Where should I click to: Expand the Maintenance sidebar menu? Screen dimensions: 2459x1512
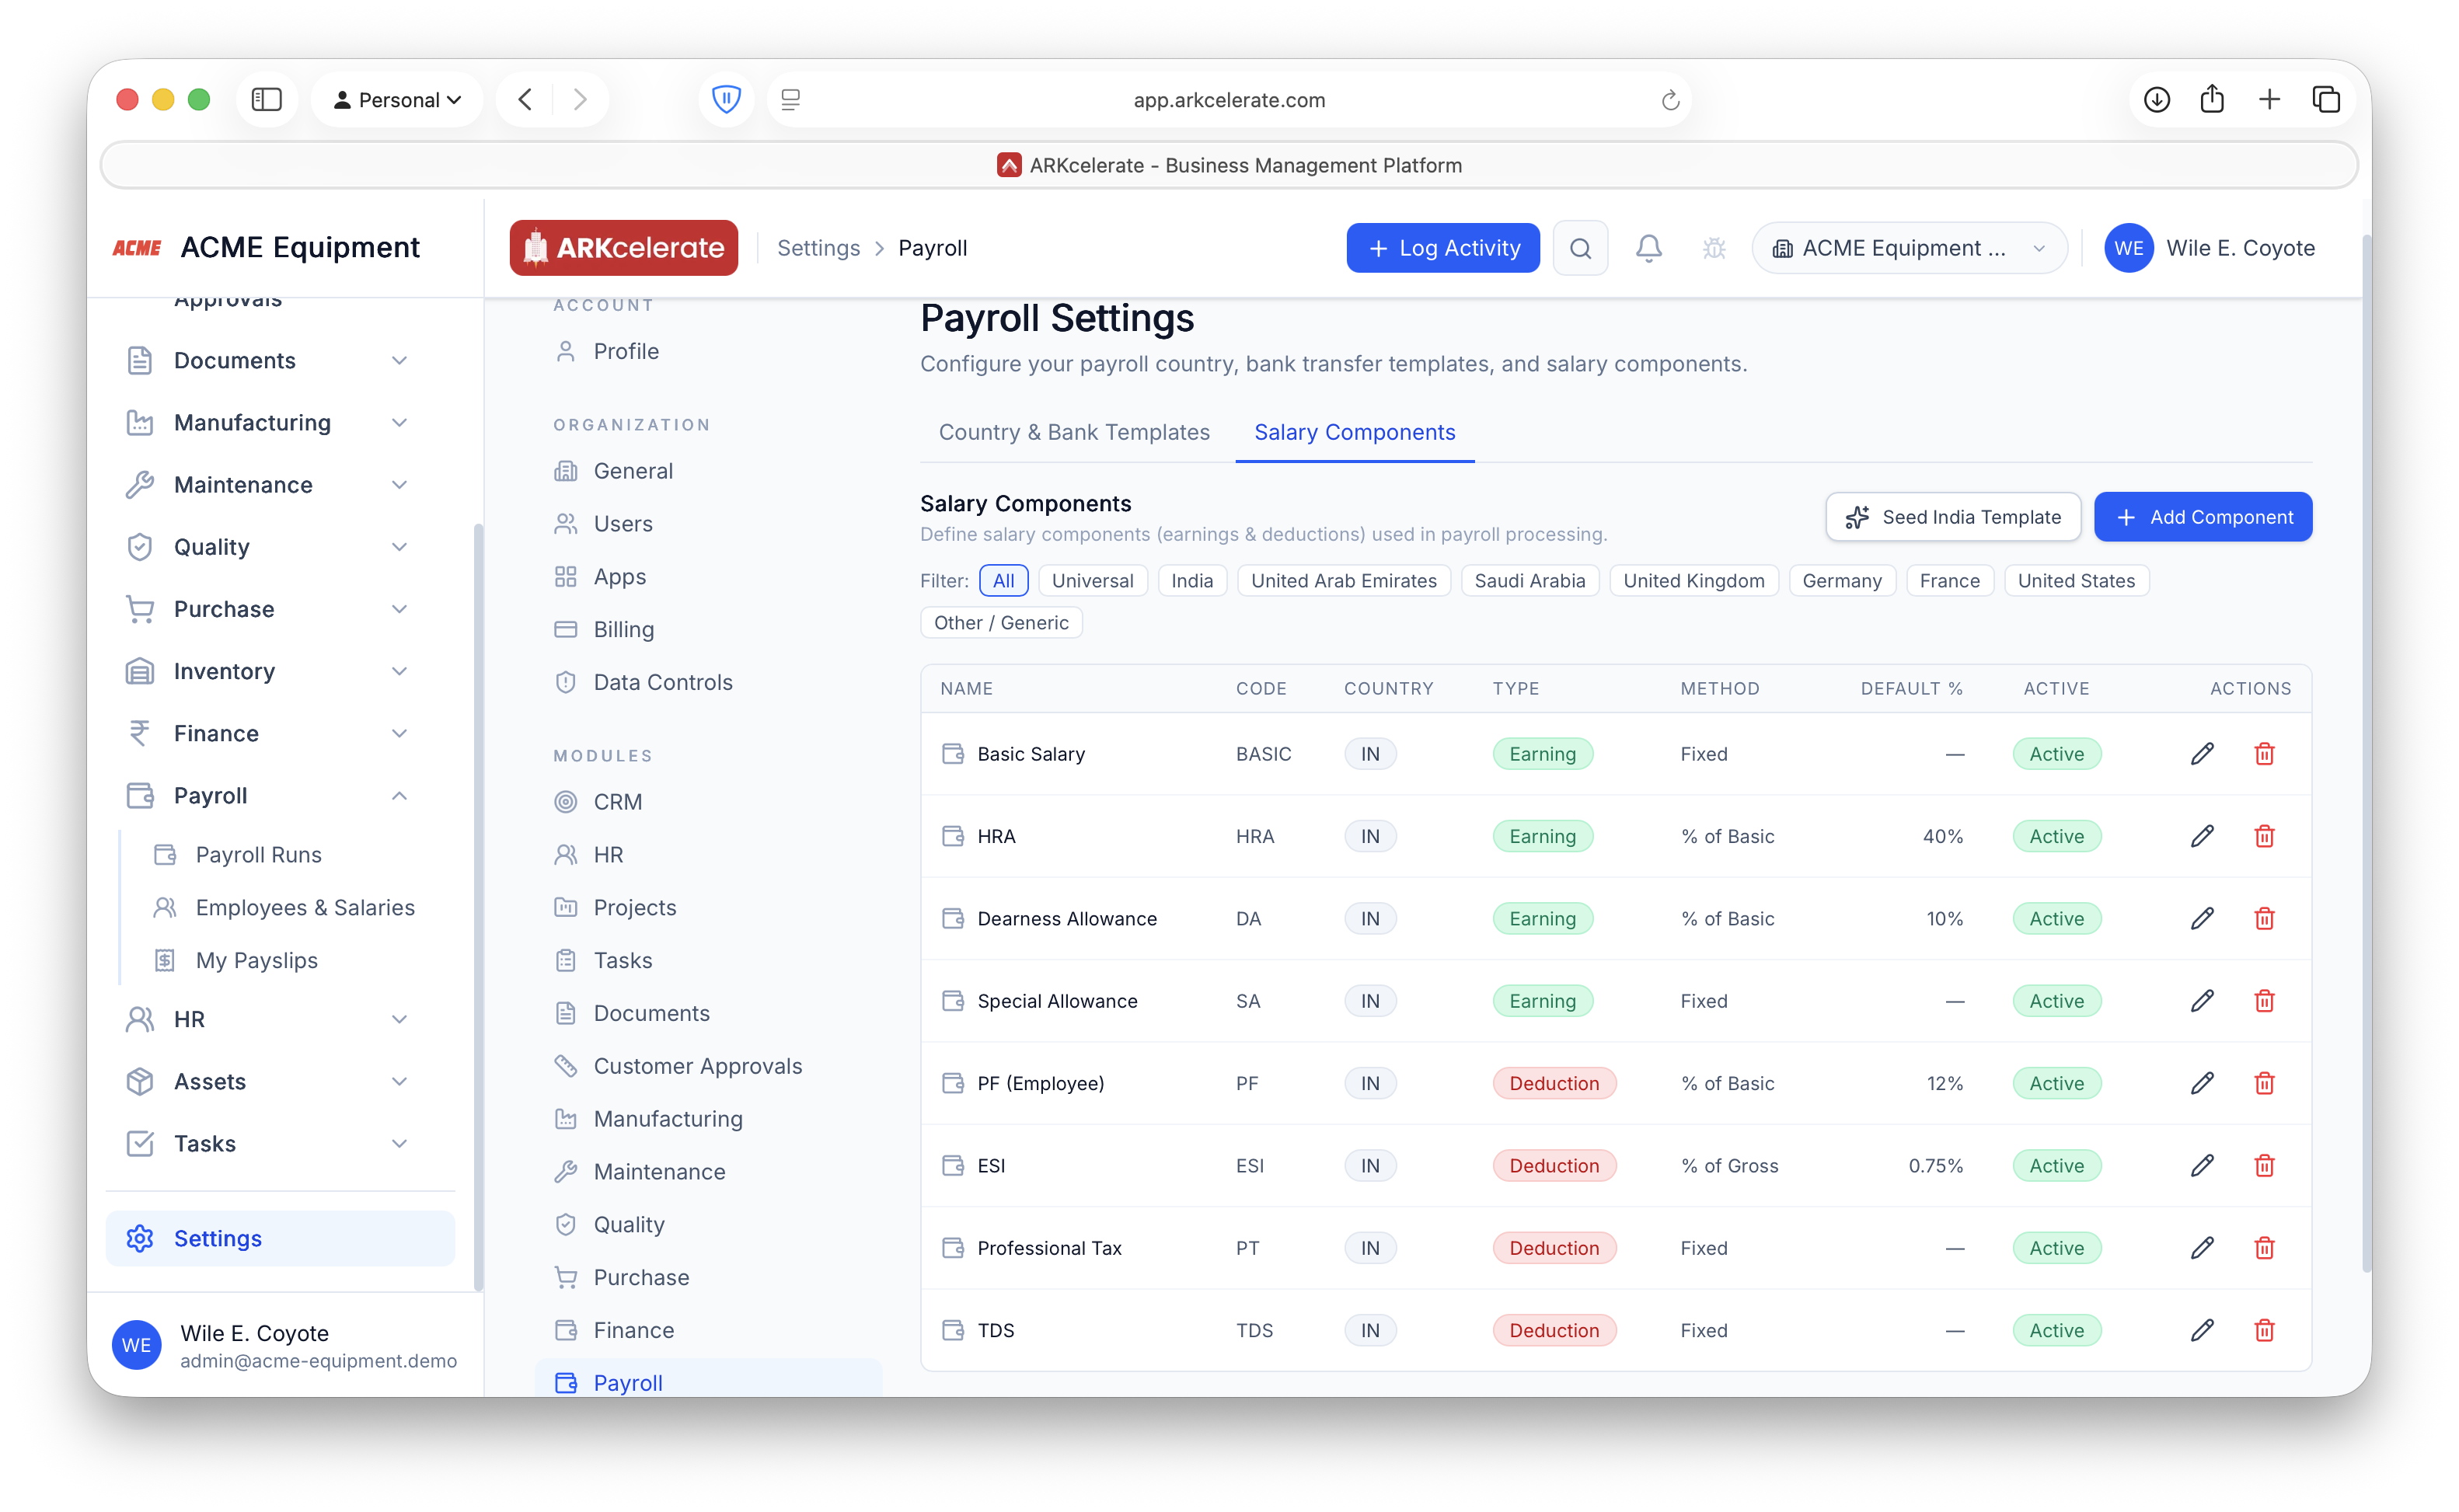click(x=268, y=485)
